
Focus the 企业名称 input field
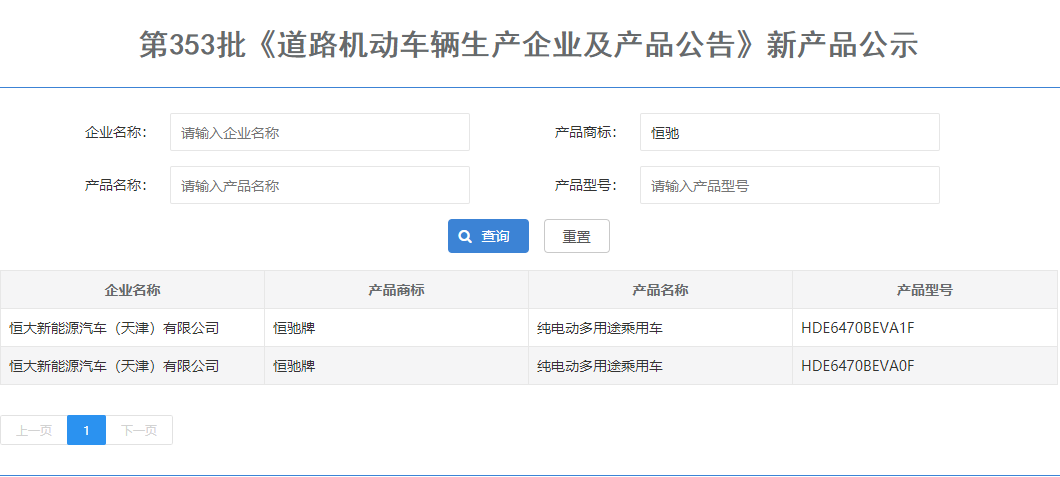click(320, 132)
